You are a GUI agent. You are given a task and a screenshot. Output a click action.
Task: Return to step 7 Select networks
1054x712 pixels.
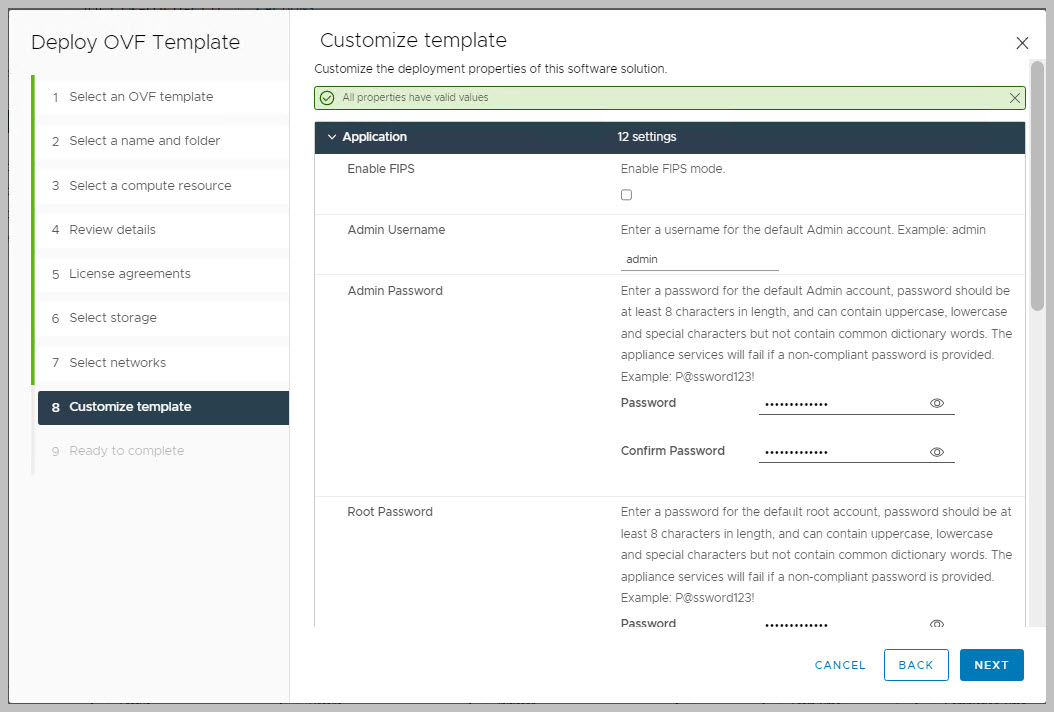click(x=117, y=363)
